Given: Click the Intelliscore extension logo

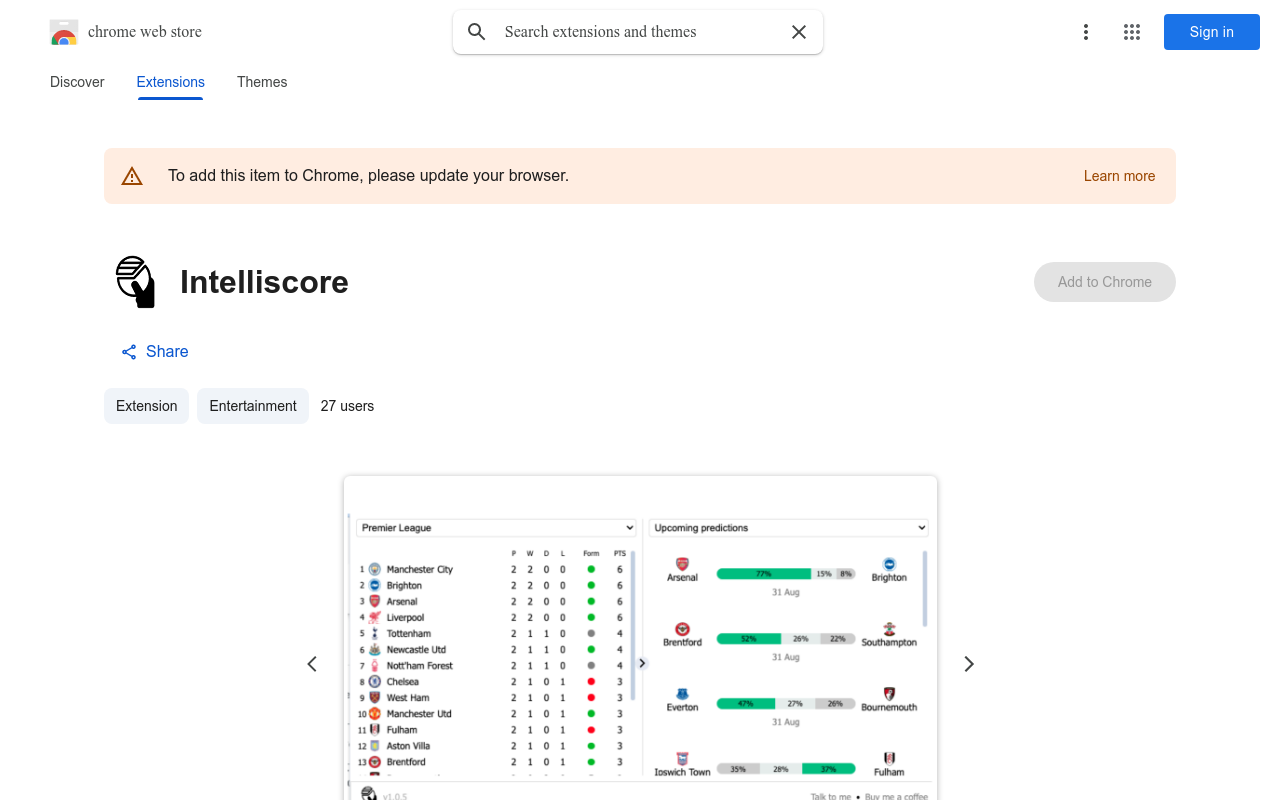Looking at the screenshot, I should [136, 282].
